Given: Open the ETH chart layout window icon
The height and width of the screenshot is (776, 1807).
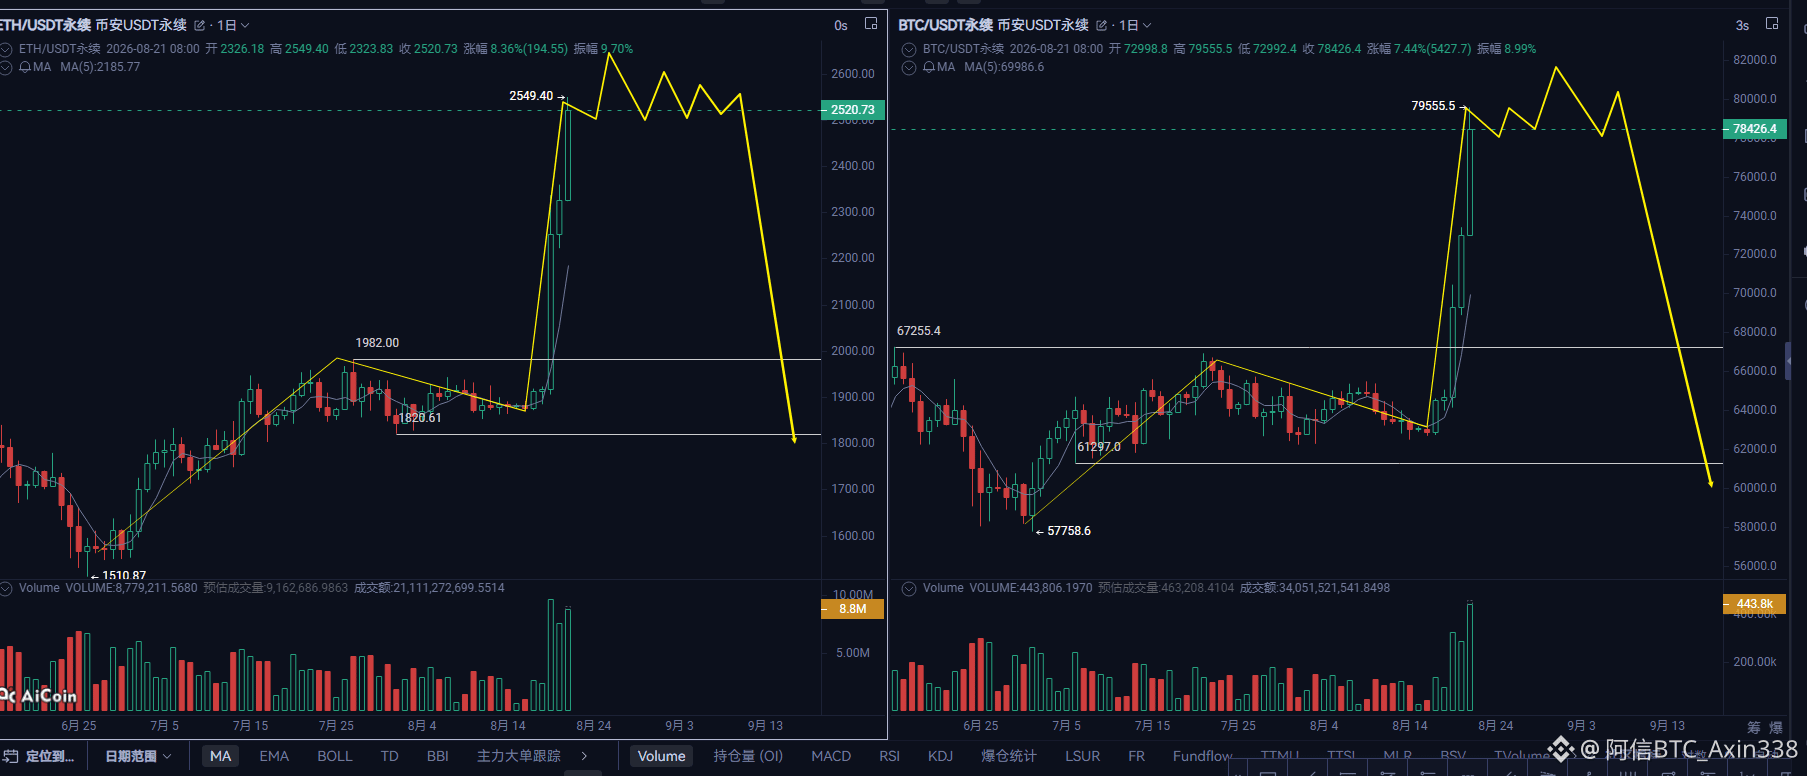Looking at the screenshot, I should coord(871,24).
